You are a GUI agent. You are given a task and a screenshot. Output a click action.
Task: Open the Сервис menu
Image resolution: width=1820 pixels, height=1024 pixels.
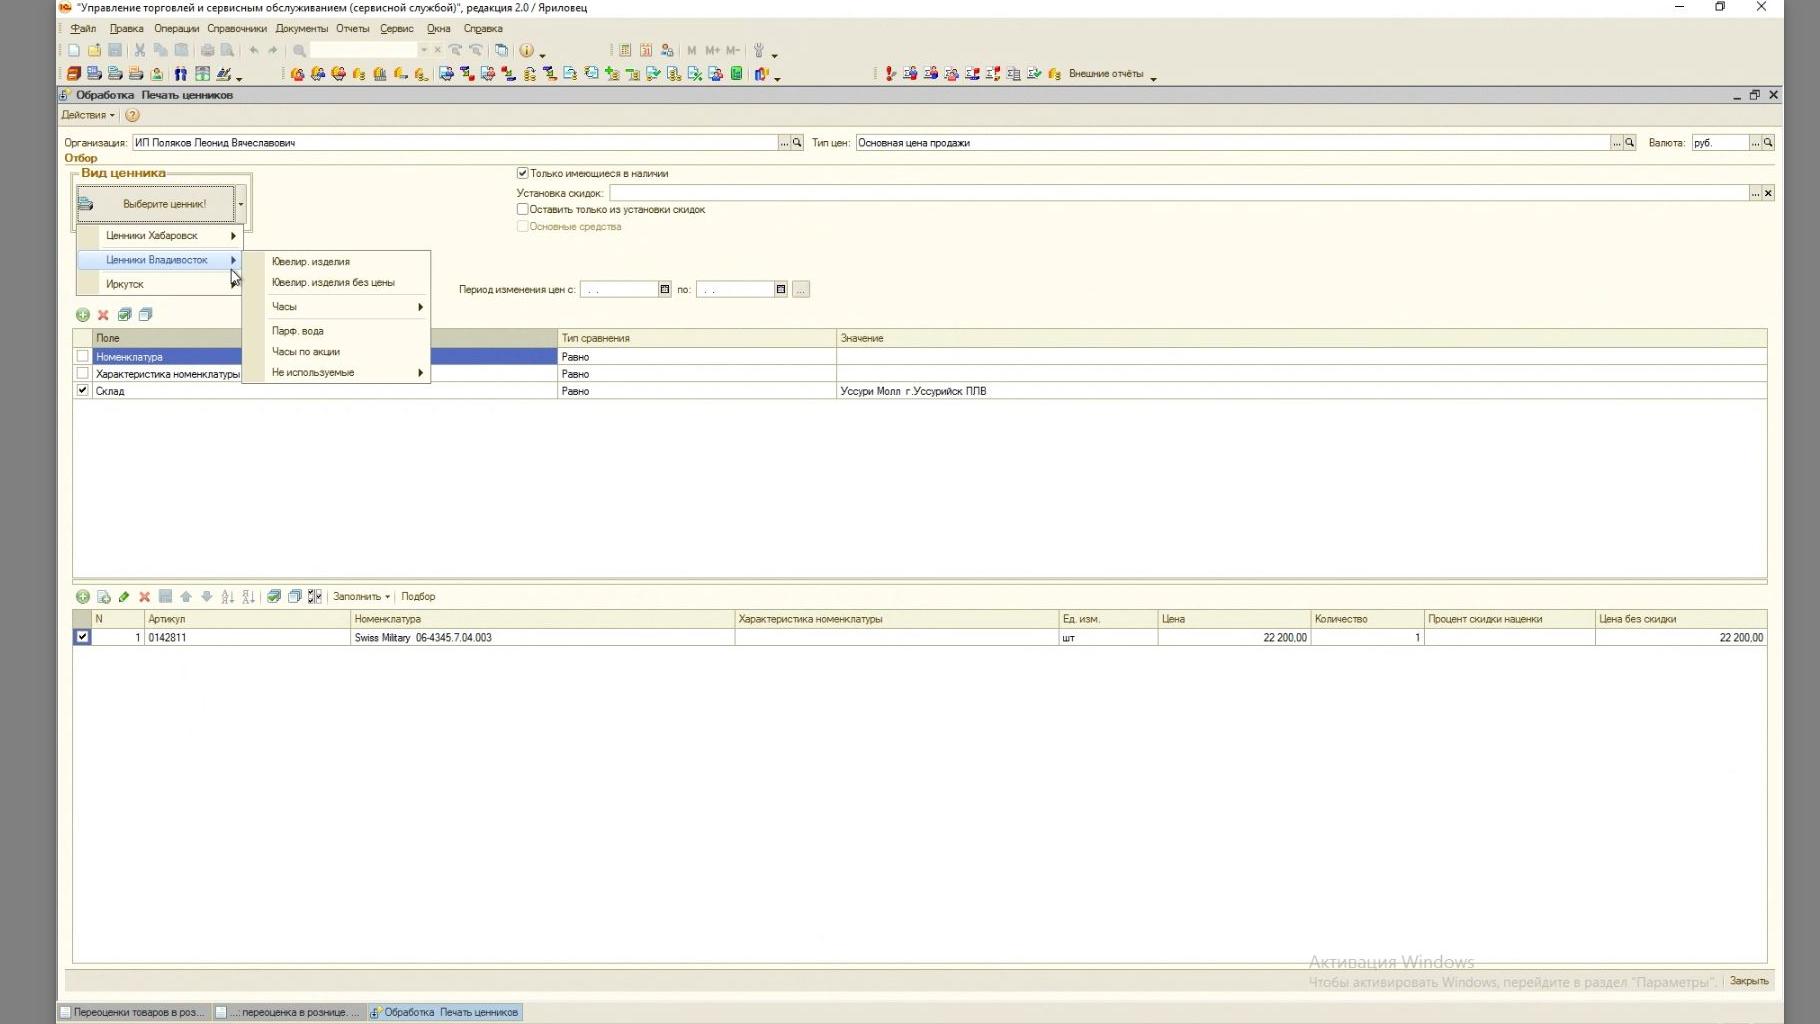click(397, 29)
